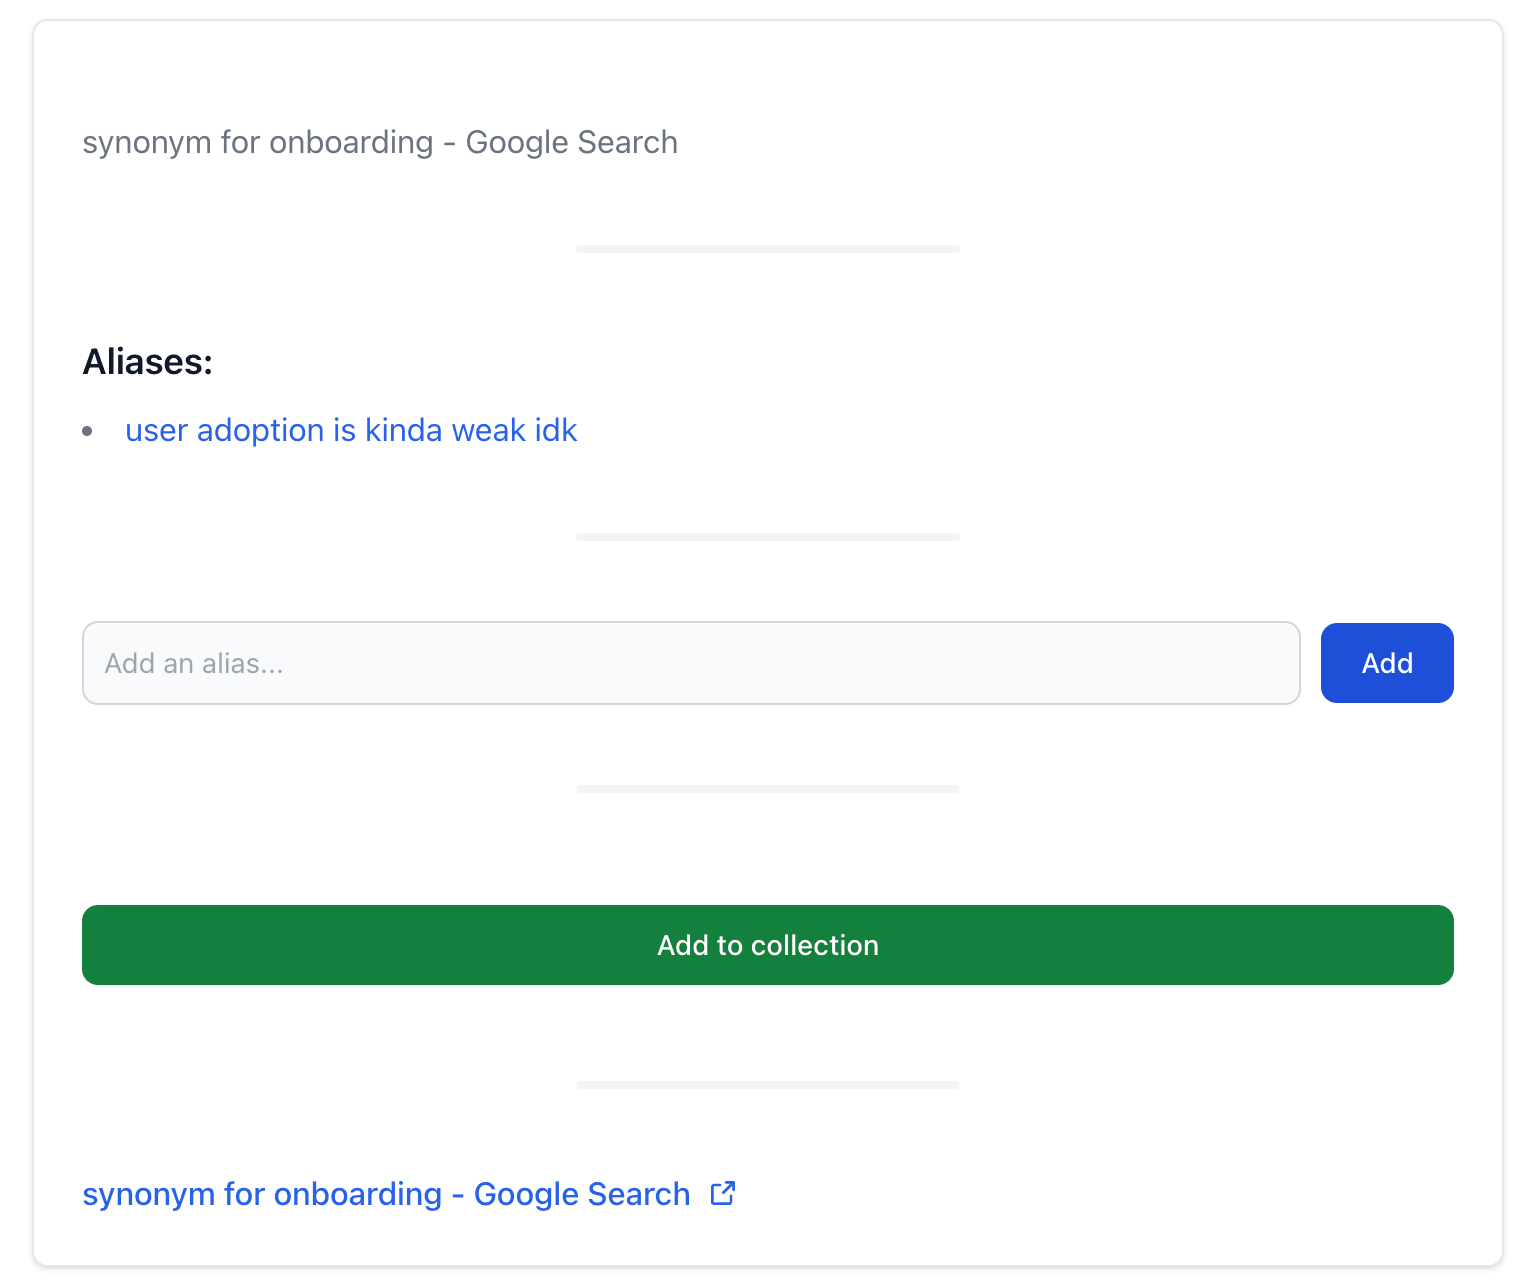Open the "user adoption is kinda weak idk" alias
This screenshot has height=1288, width=1534.
(351, 430)
